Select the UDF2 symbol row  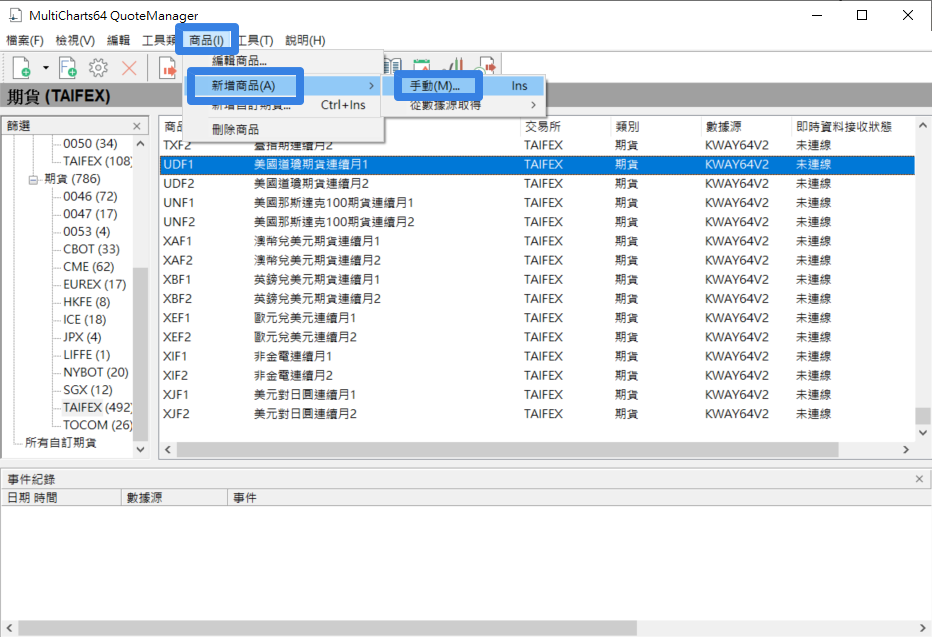pos(537,184)
